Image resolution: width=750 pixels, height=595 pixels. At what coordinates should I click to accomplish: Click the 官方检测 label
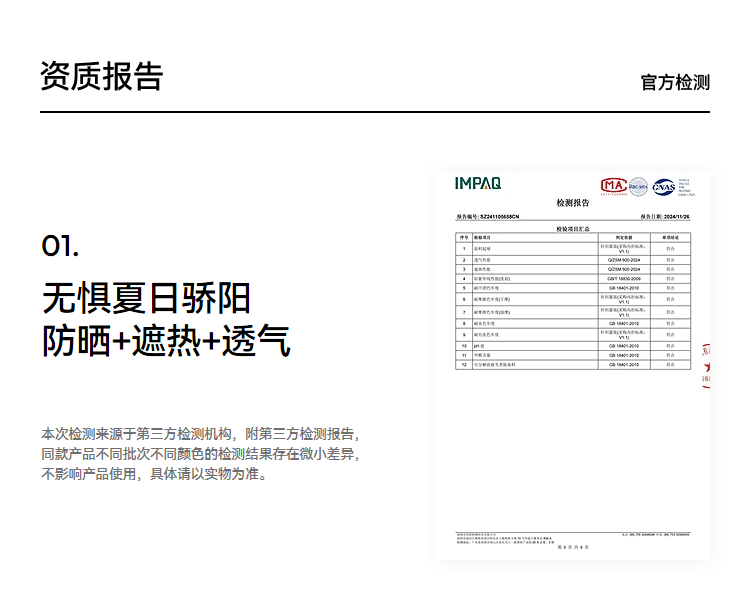pos(675,82)
